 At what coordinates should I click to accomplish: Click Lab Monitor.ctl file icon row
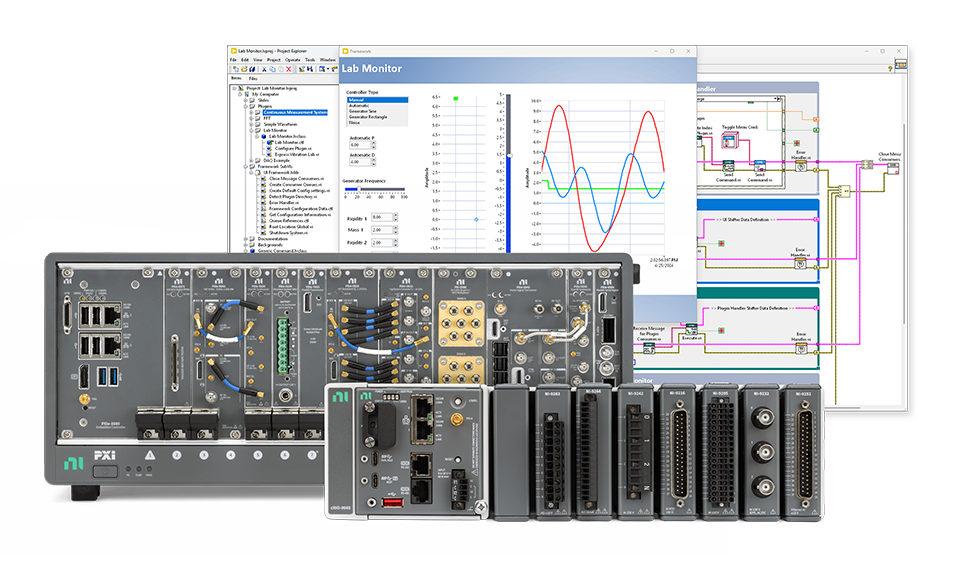point(286,142)
